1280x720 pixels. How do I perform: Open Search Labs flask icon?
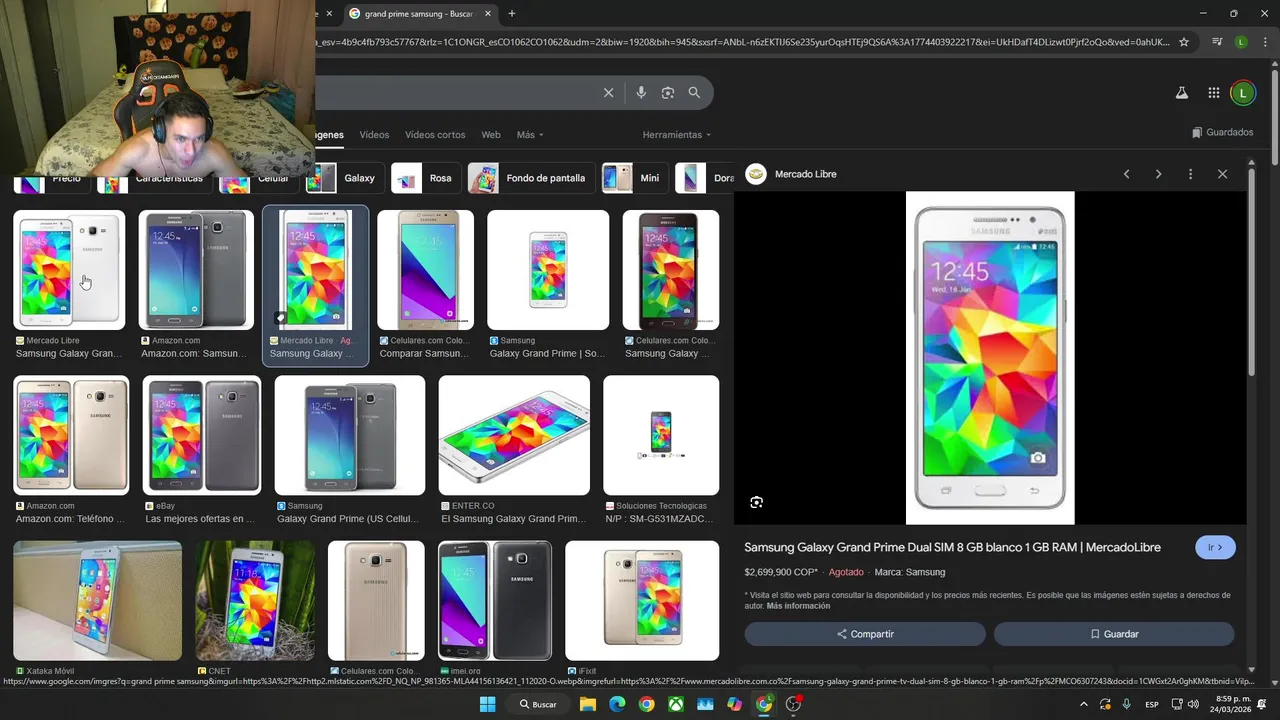1181,93
